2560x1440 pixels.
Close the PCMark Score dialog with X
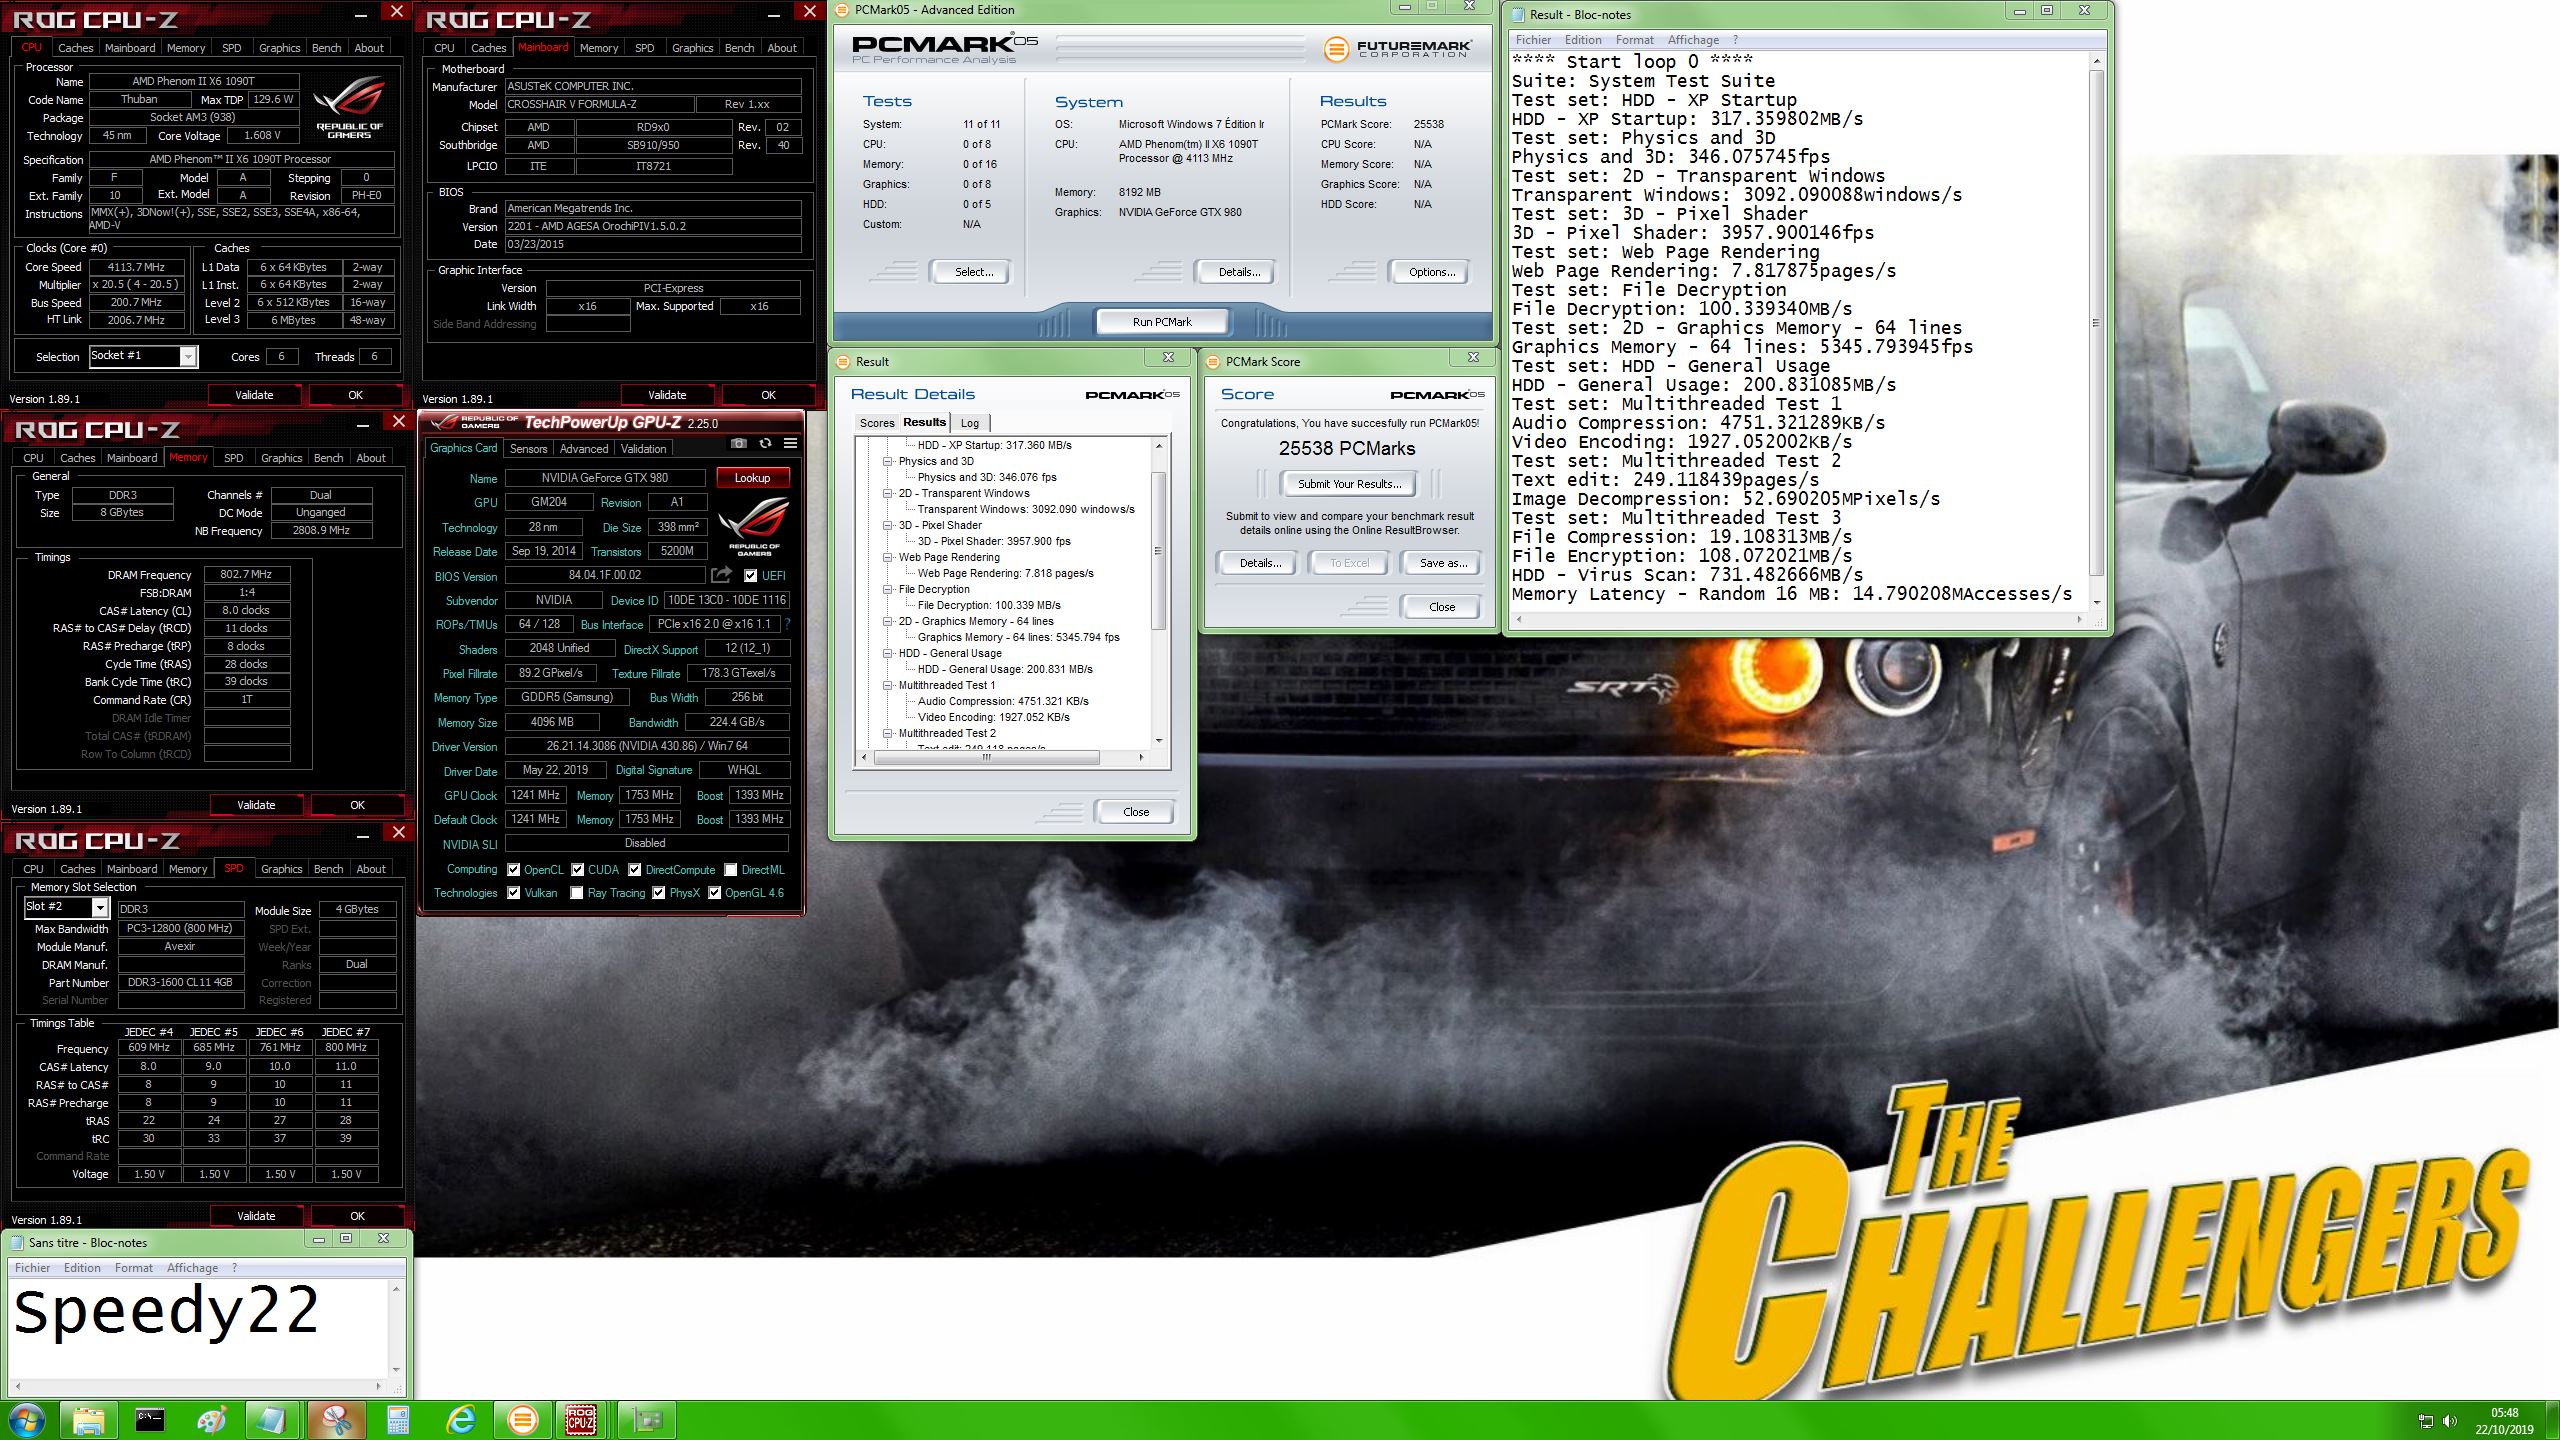[1473, 357]
